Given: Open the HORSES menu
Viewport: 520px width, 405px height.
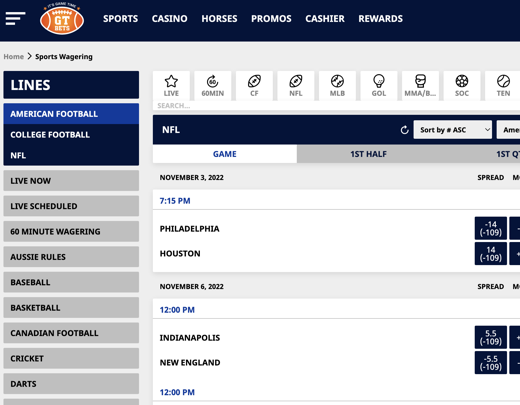Looking at the screenshot, I should tap(219, 19).
